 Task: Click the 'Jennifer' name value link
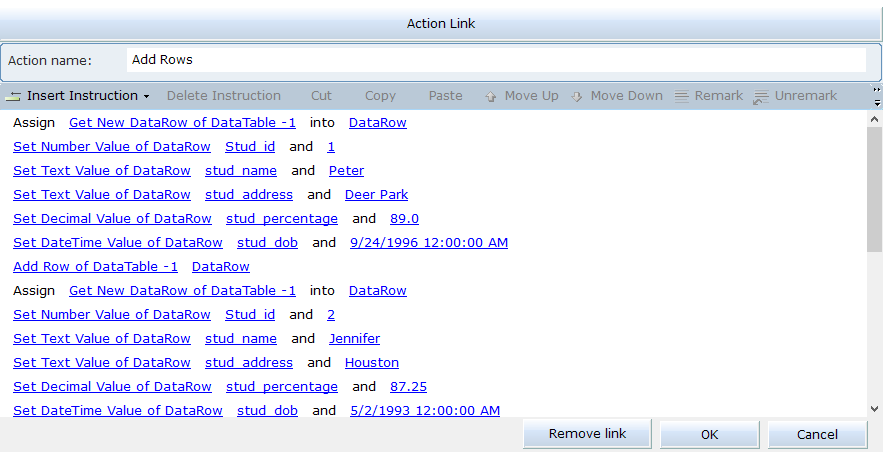point(354,339)
